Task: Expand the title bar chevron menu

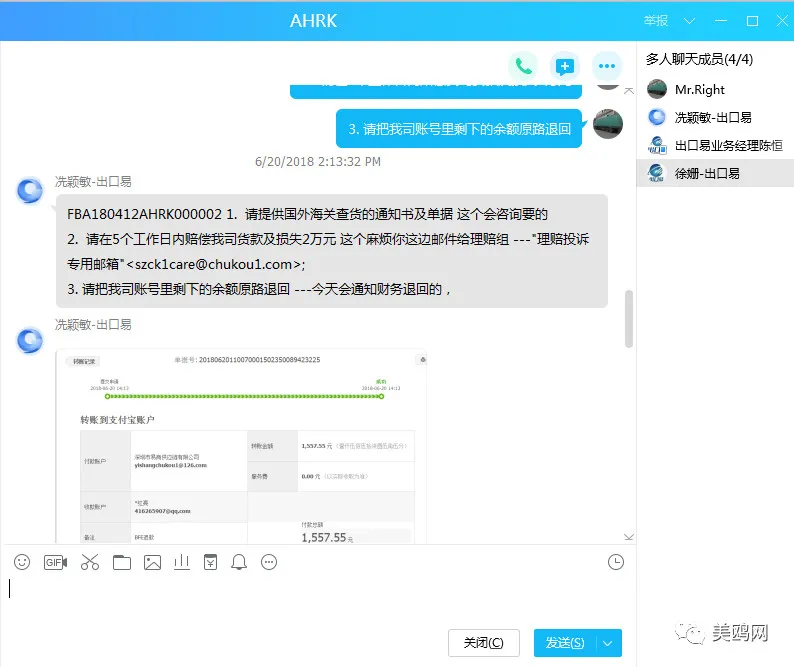Action: [689, 21]
